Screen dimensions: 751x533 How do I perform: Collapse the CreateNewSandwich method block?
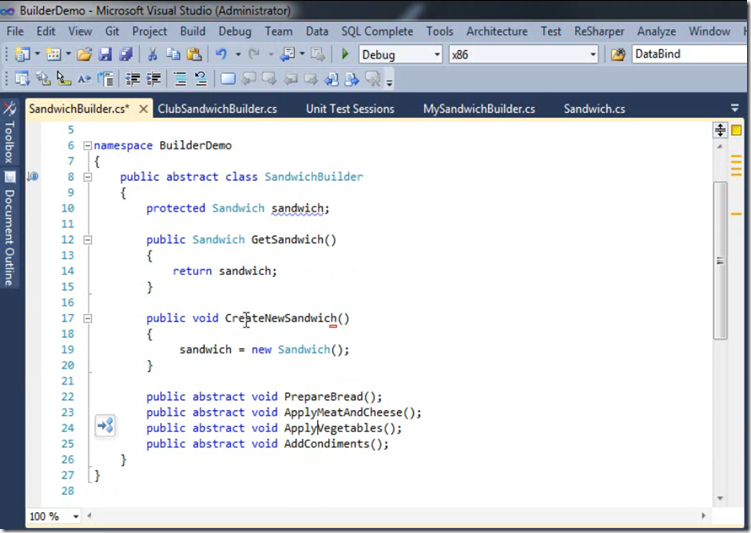point(88,318)
